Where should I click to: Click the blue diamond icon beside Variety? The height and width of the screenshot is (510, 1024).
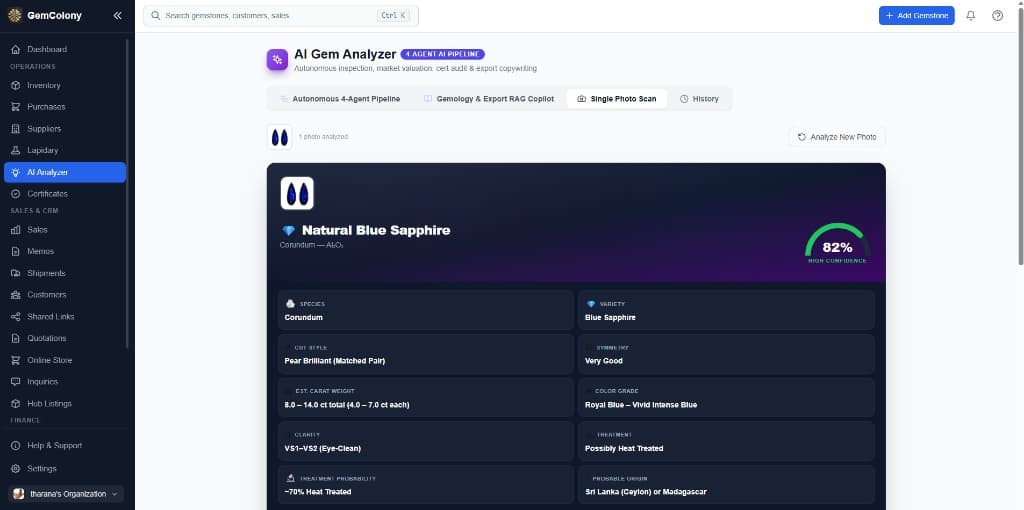tap(591, 304)
